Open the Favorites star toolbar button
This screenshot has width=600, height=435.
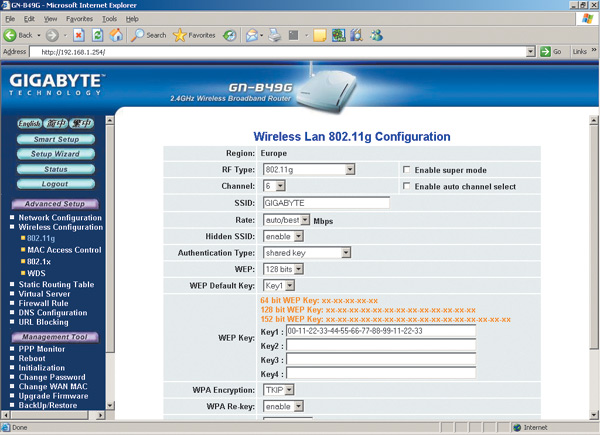pos(194,35)
